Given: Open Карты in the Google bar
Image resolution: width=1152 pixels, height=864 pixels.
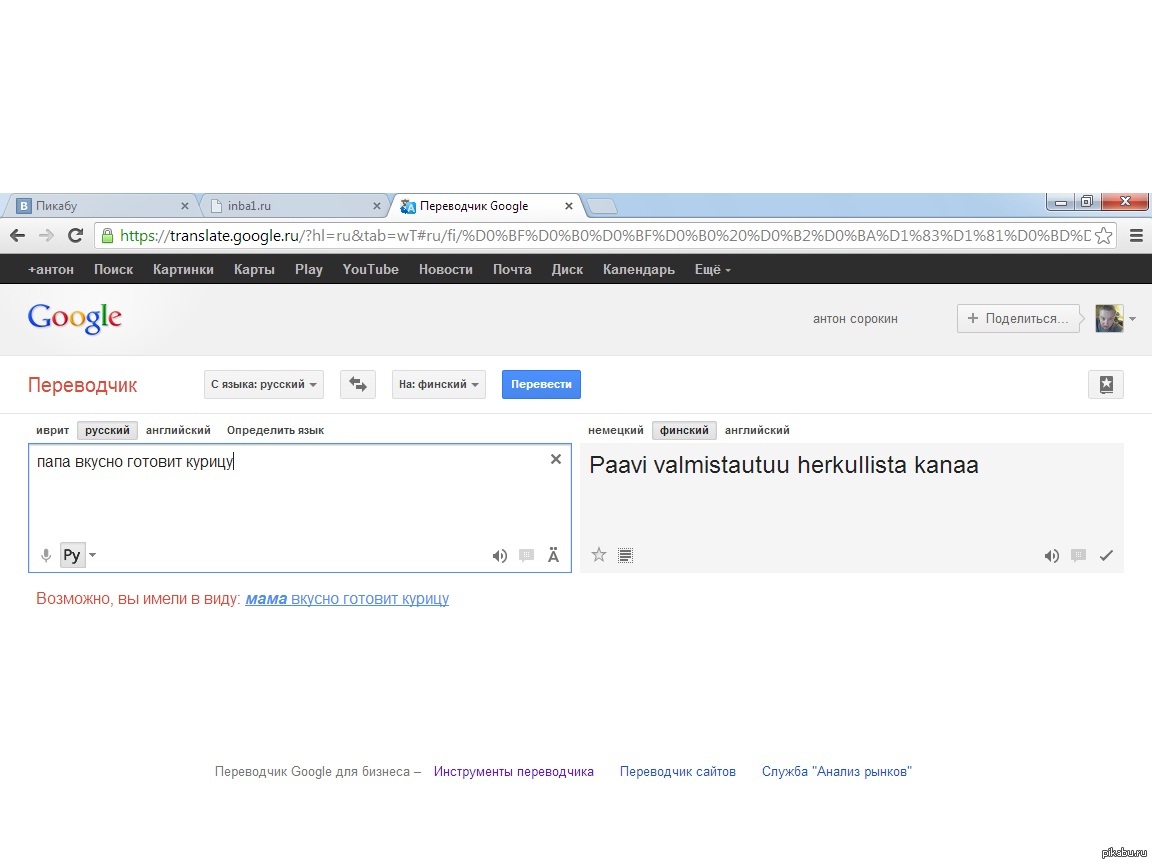Looking at the screenshot, I should click(254, 270).
